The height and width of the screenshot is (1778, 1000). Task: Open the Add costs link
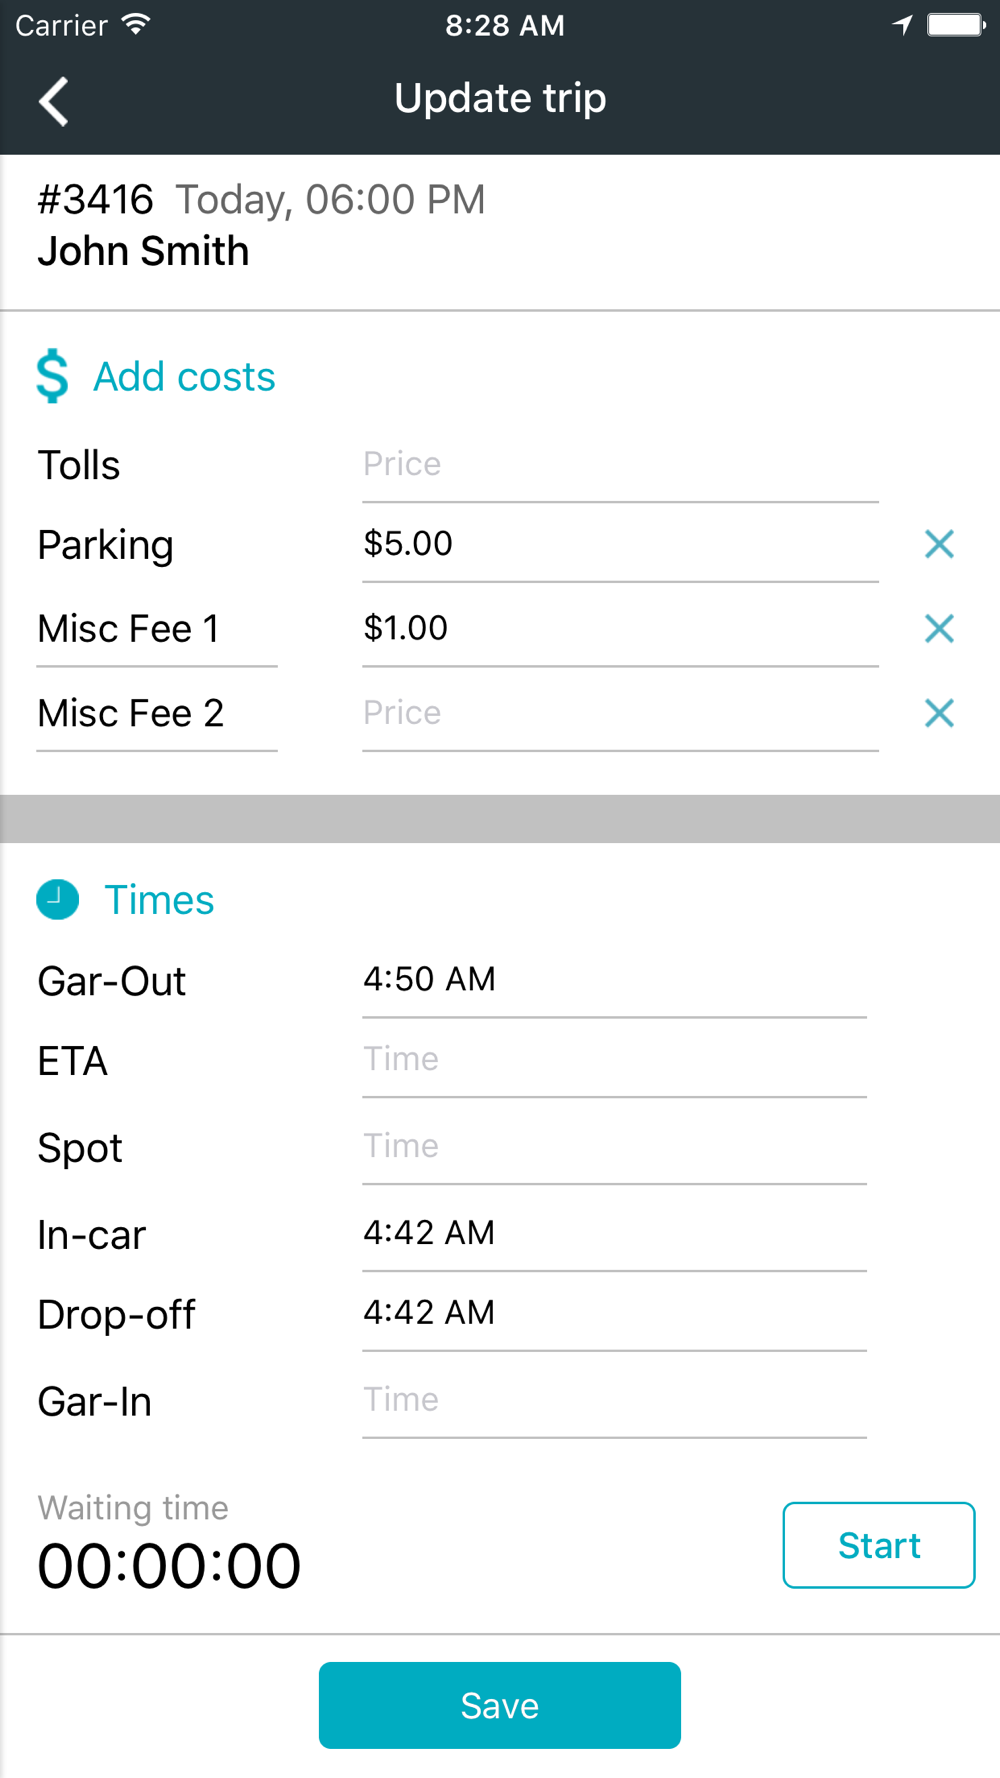click(184, 377)
